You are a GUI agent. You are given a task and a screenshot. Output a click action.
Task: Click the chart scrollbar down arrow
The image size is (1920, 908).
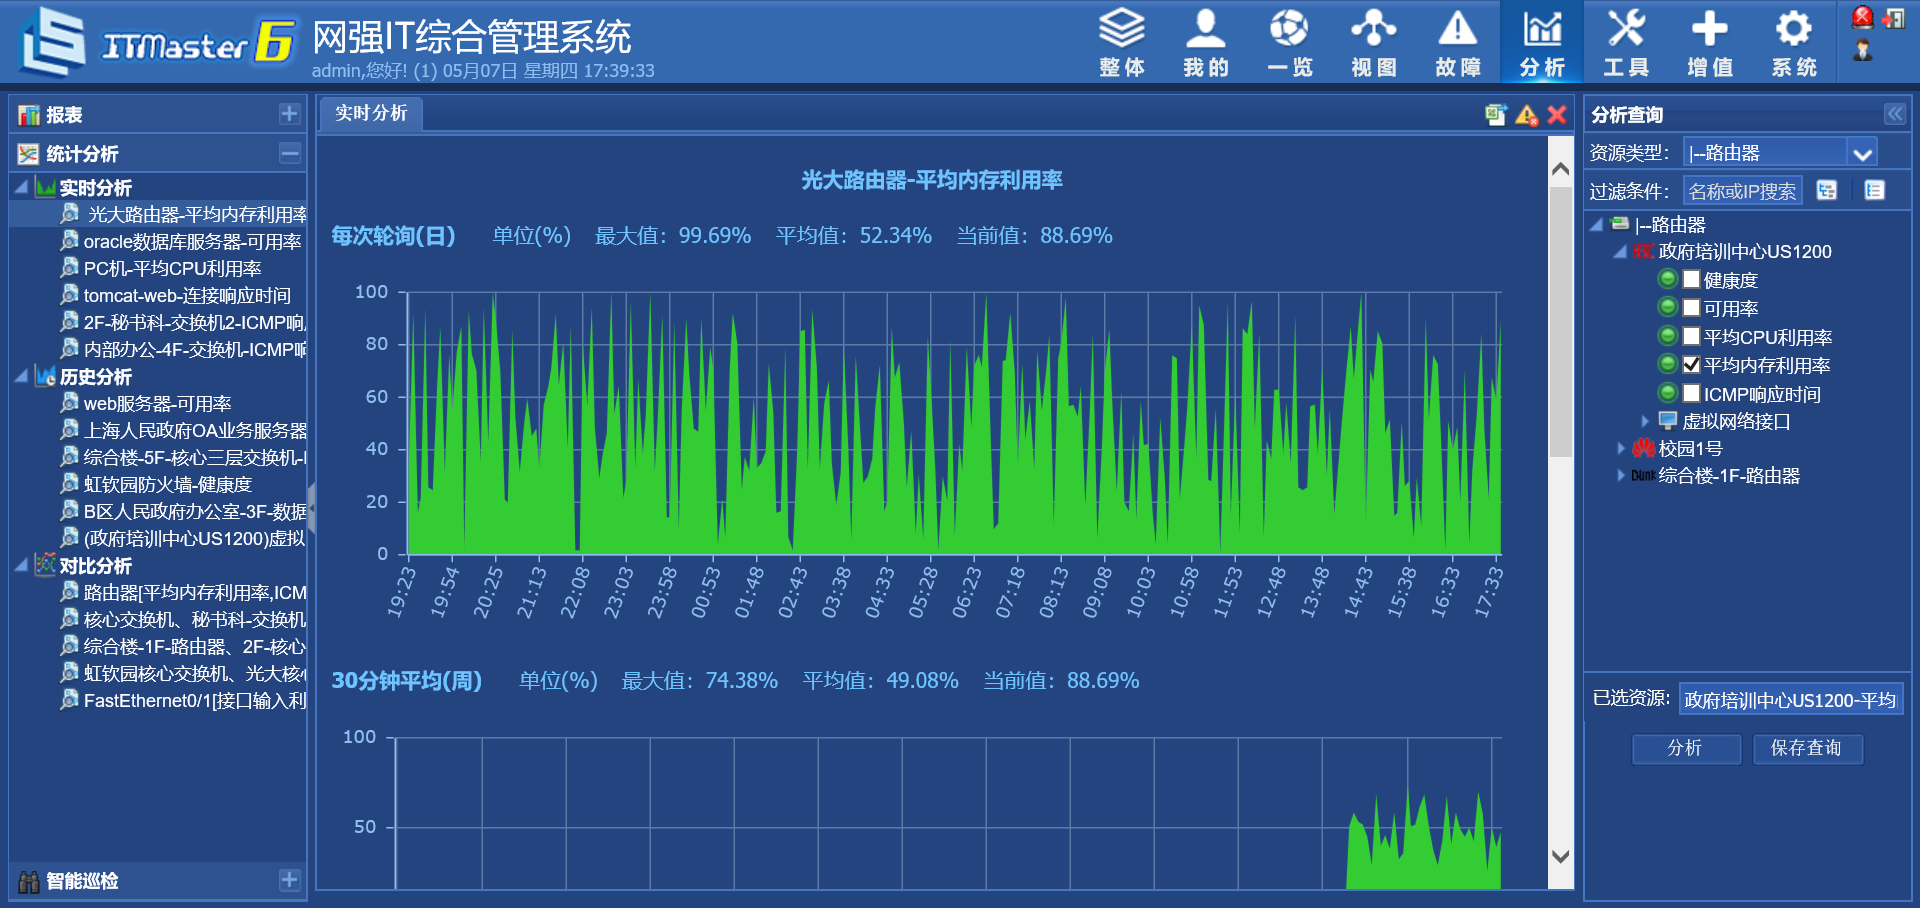coord(1560,857)
